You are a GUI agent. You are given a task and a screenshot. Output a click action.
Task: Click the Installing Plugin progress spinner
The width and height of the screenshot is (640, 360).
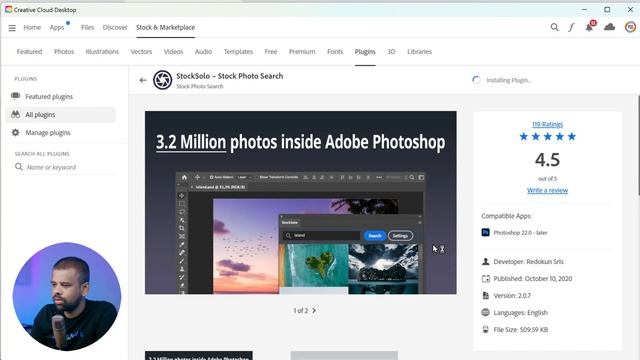(x=476, y=80)
